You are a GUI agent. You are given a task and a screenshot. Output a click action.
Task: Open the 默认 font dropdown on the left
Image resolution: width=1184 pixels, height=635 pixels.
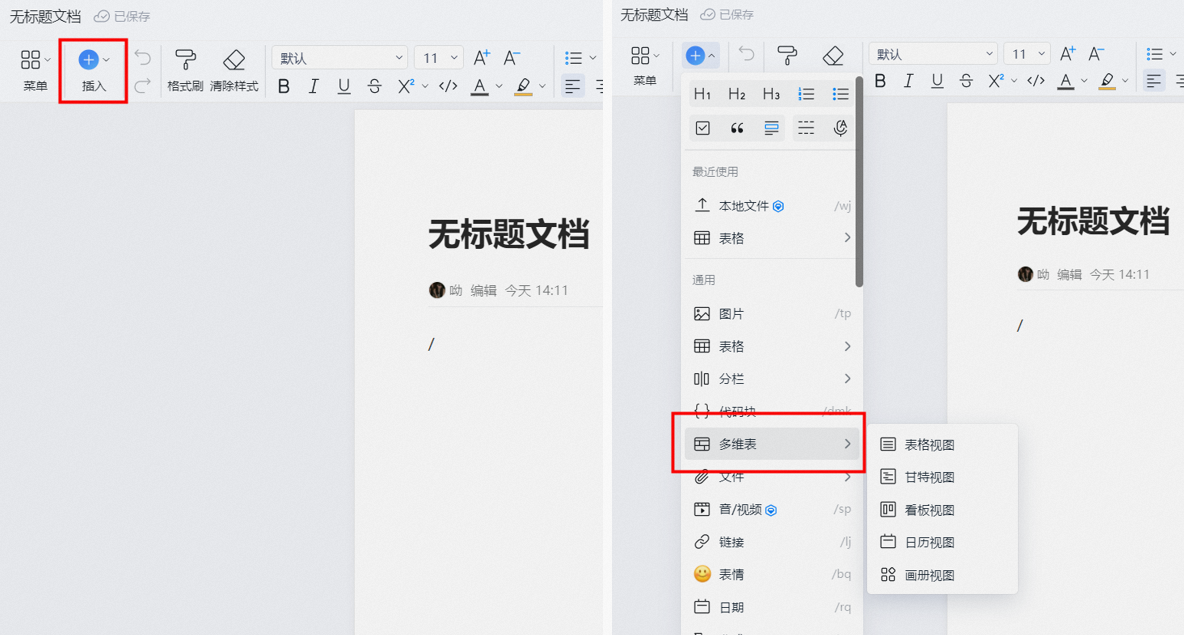click(340, 58)
